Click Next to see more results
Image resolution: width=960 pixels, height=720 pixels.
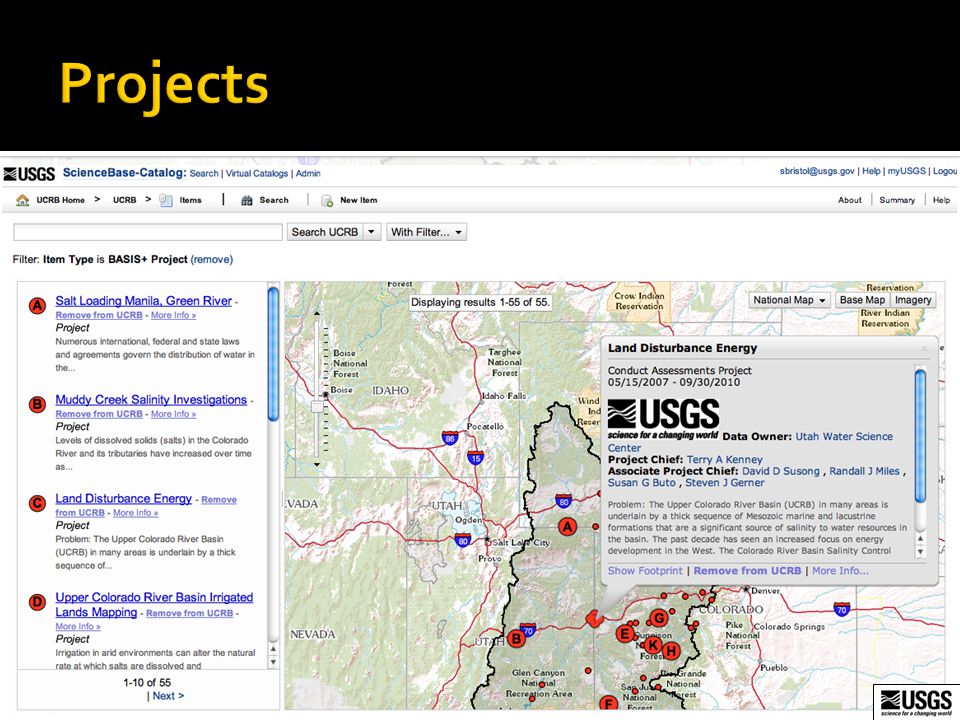(x=168, y=696)
